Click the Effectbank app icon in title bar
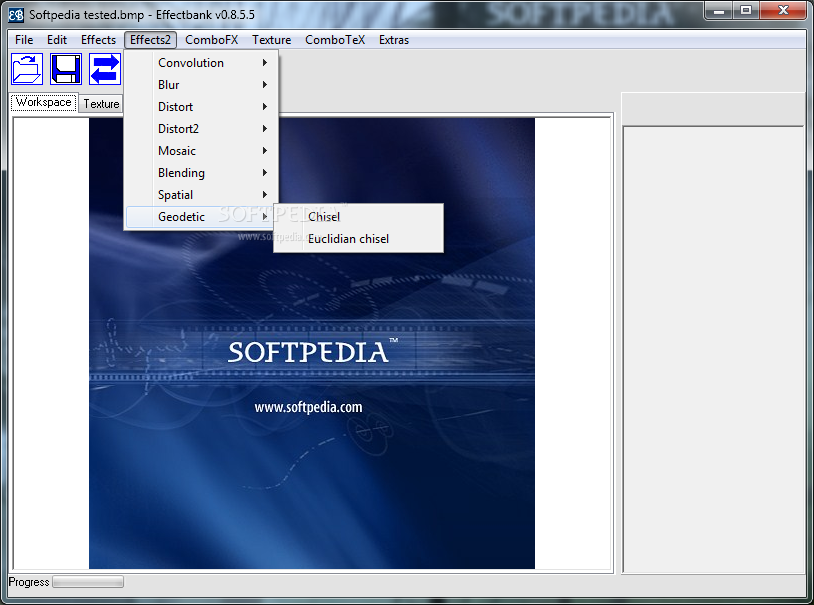Viewport: 814px width, 605px height. coord(16,15)
